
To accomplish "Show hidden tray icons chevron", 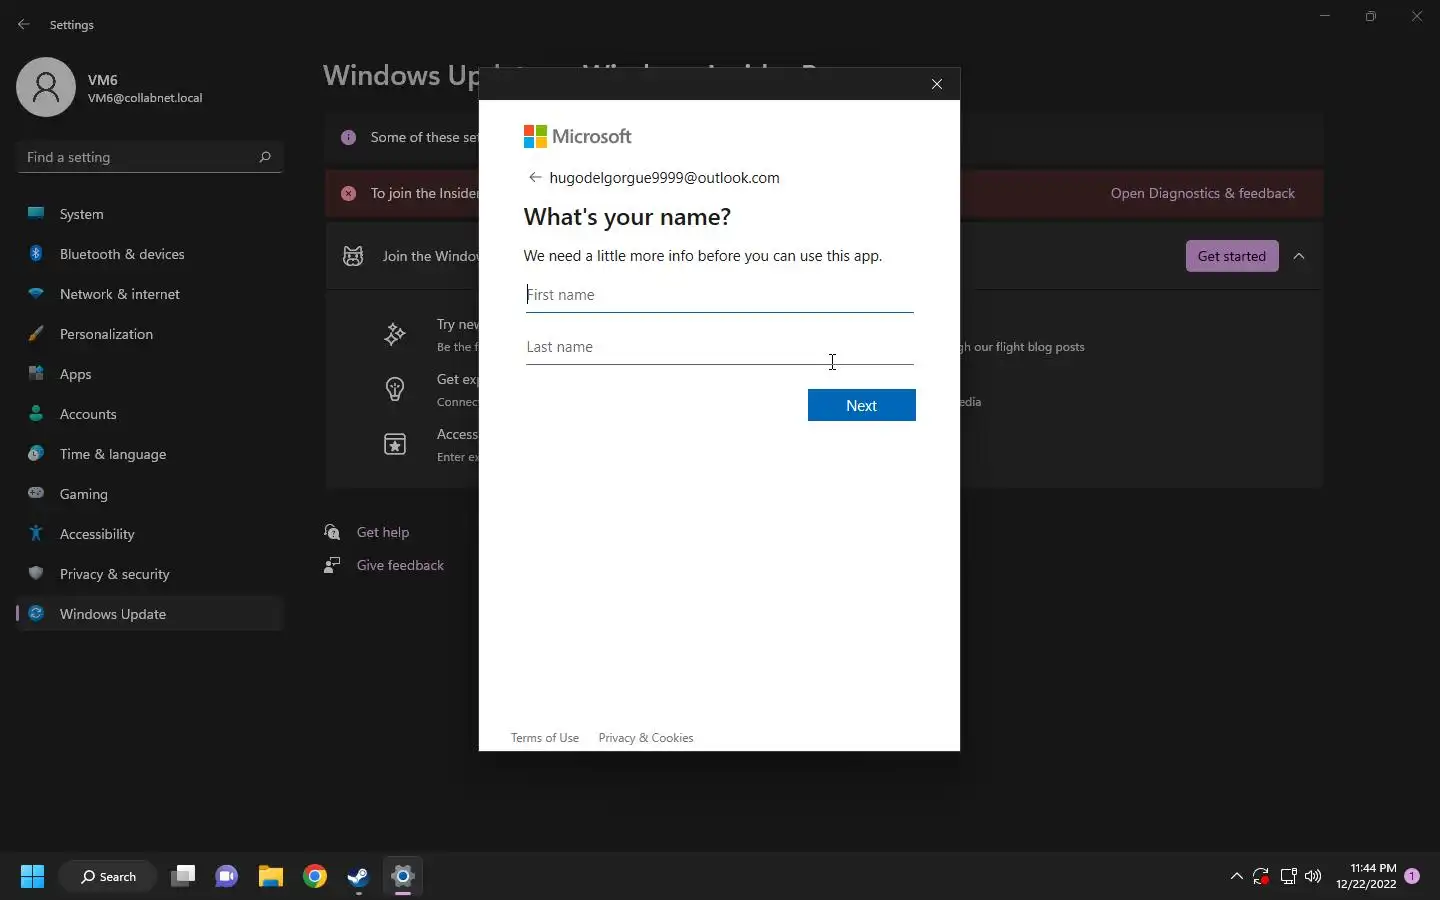I will [1236, 877].
